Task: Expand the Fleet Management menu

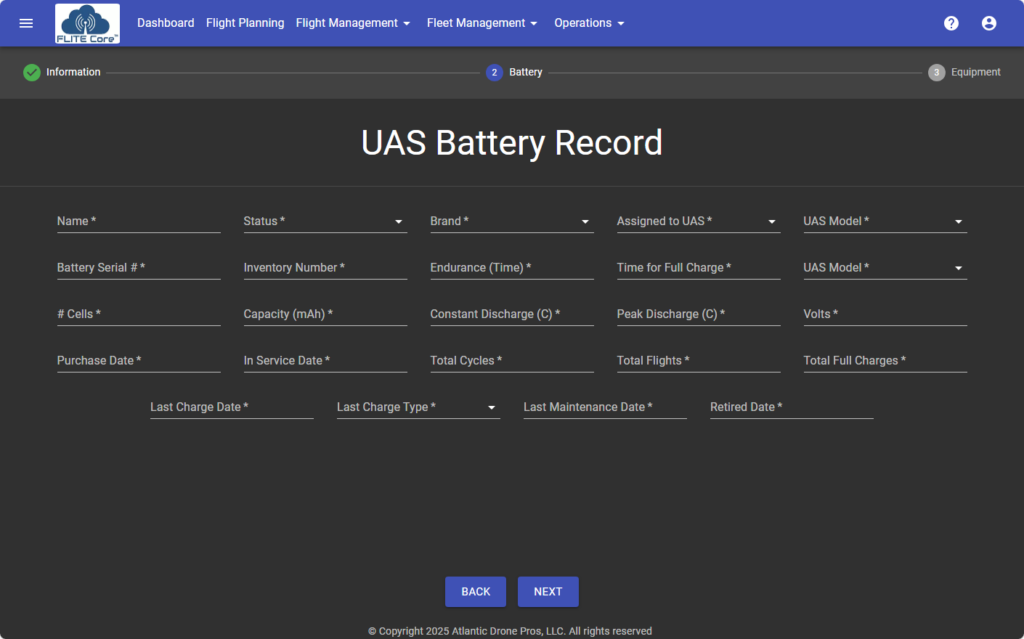Action: click(x=482, y=23)
